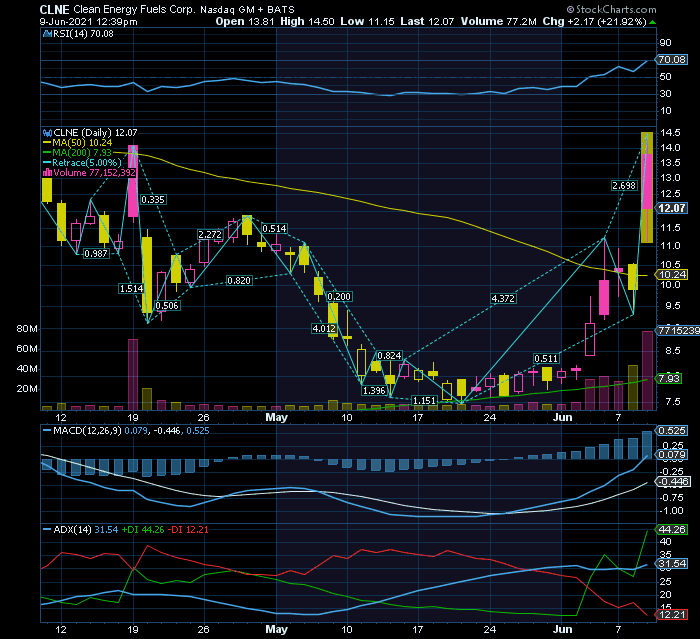Click the 0.511 retracement label

pyautogui.click(x=546, y=359)
